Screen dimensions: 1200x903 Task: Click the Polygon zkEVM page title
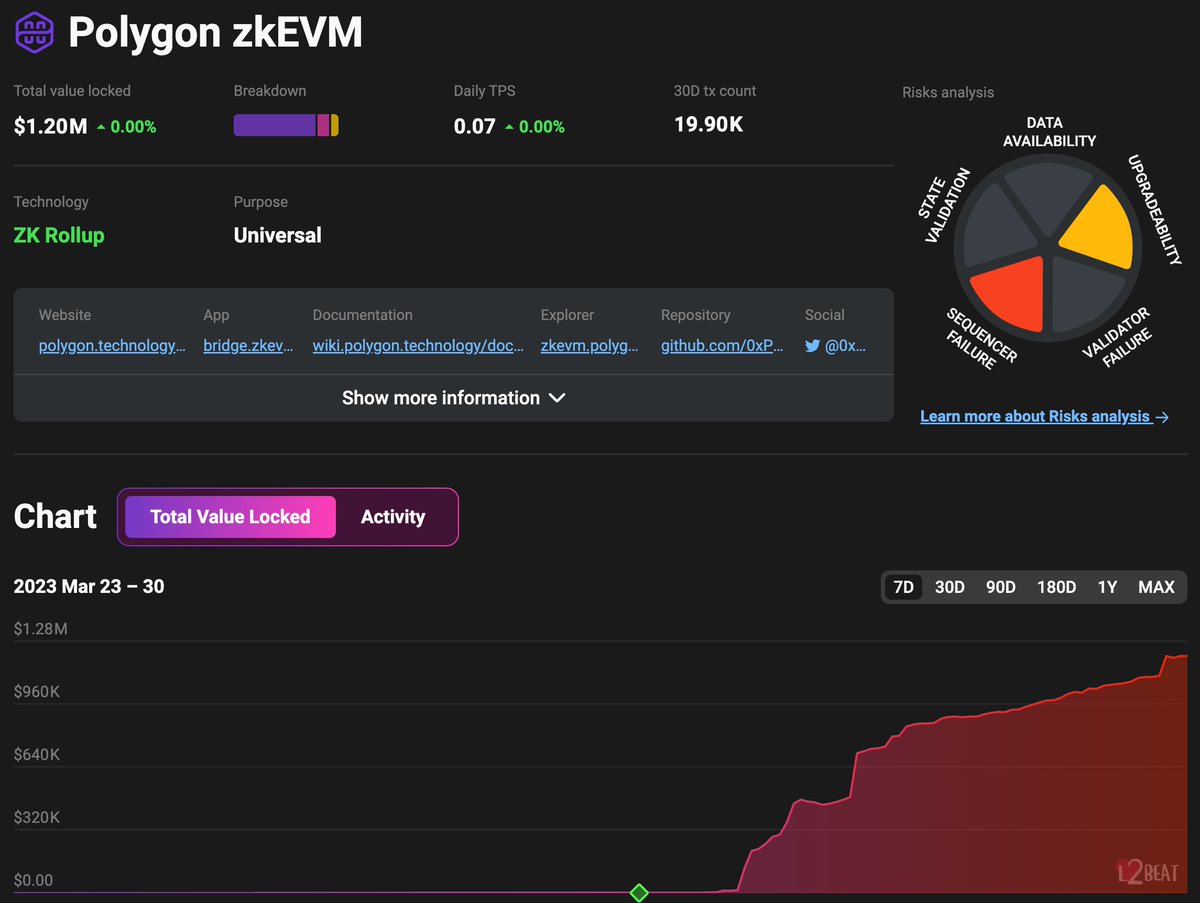215,33
